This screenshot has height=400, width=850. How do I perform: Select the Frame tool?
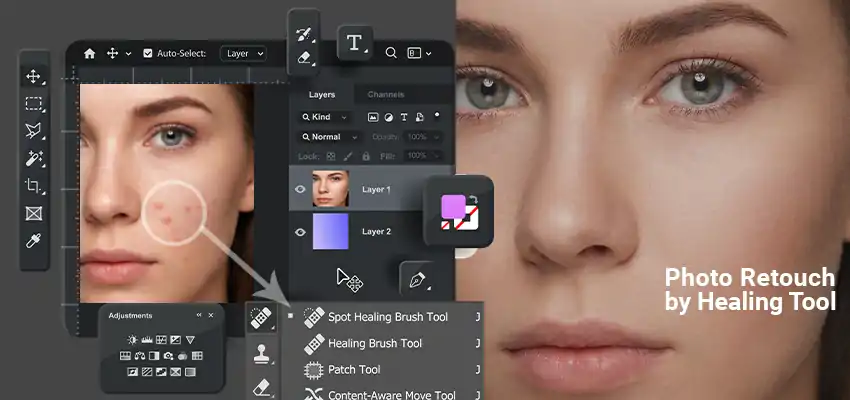[34, 213]
